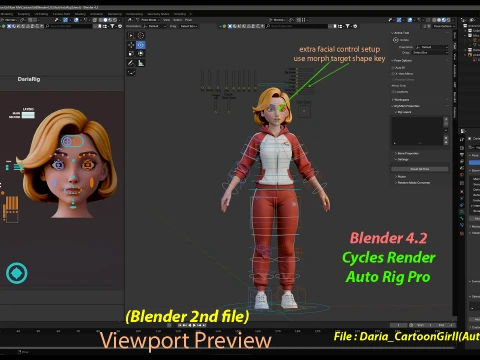The height and width of the screenshot is (360, 480).
Task: Switch main viewport to wireframe shading
Action: pyautogui.click(x=435, y=20)
